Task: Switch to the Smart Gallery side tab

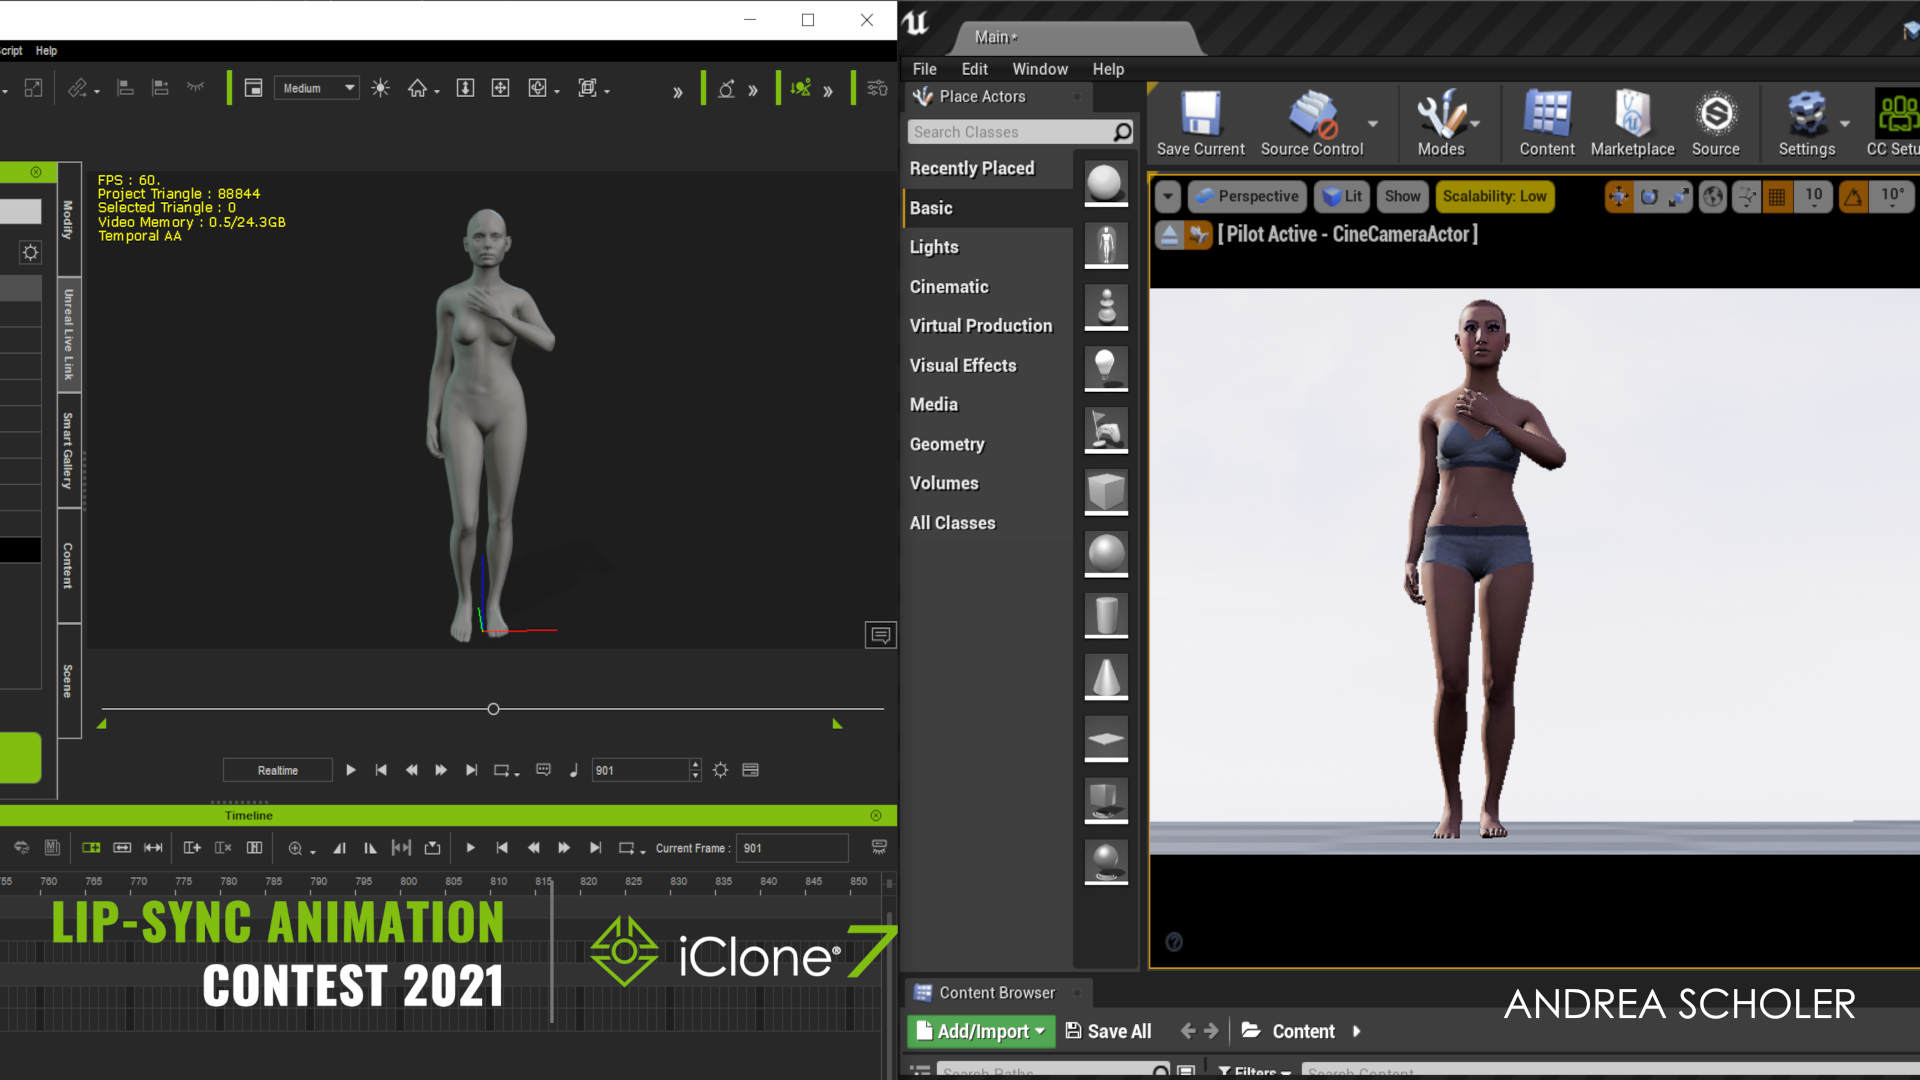Action: coord(69,450)
